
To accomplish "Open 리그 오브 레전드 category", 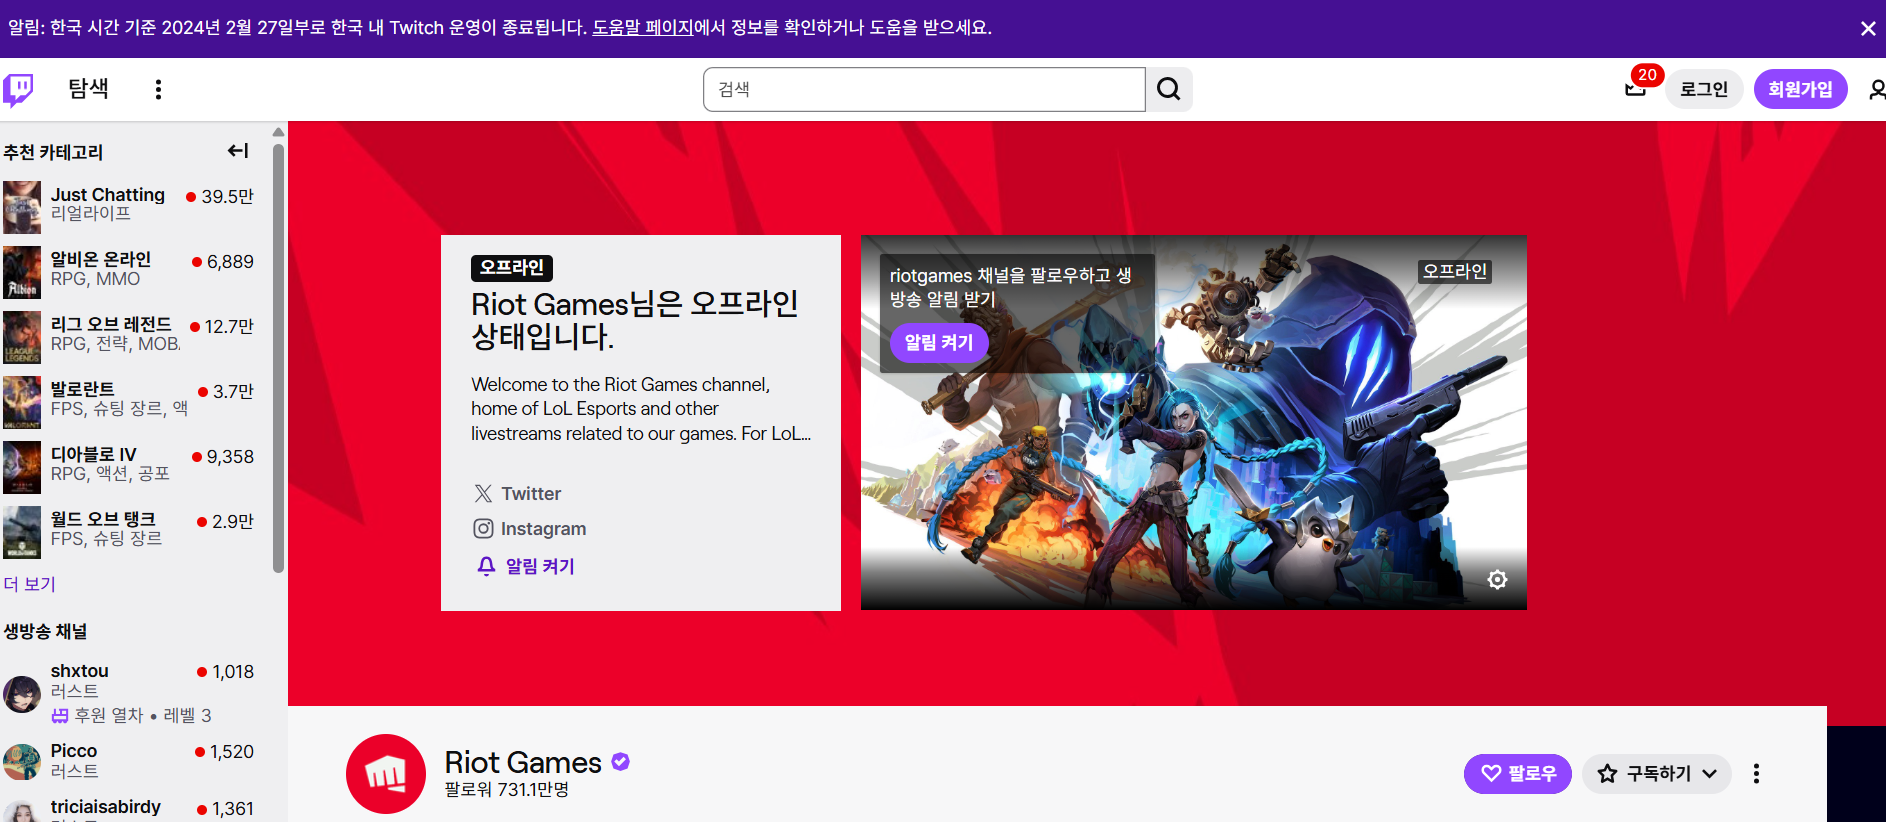I will pos(129,336).
